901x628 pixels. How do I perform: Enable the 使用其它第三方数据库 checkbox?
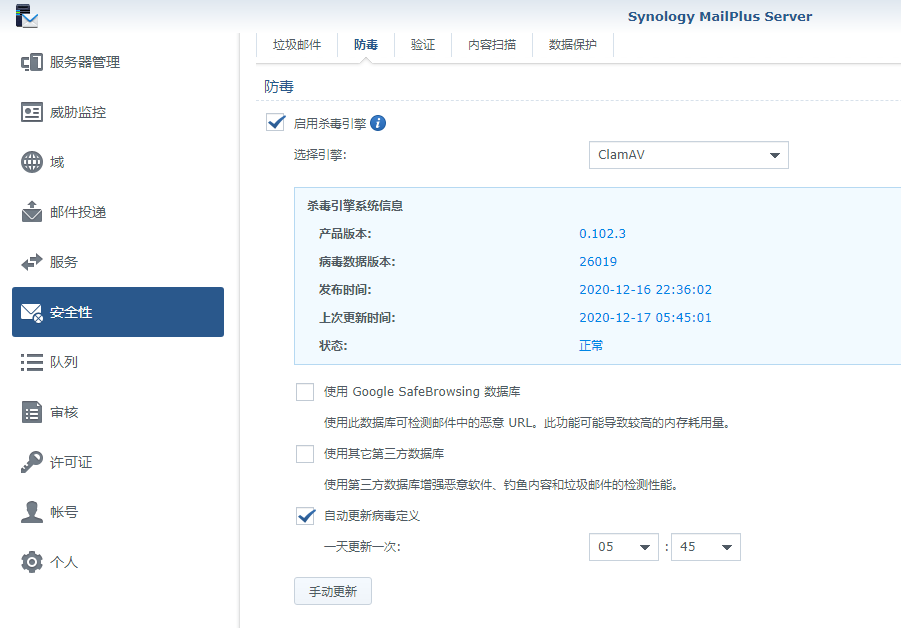[305, 454]
